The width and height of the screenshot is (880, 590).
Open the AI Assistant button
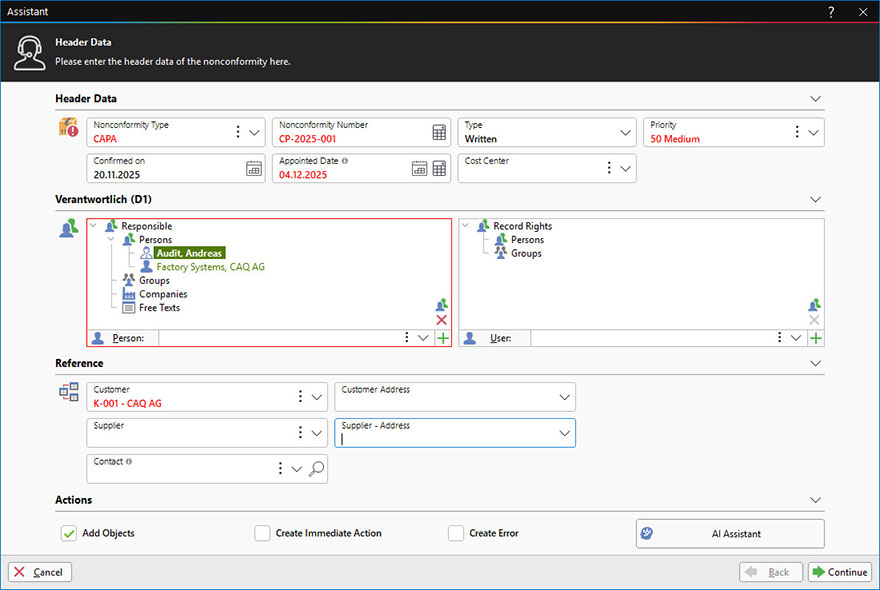(730, 533)
